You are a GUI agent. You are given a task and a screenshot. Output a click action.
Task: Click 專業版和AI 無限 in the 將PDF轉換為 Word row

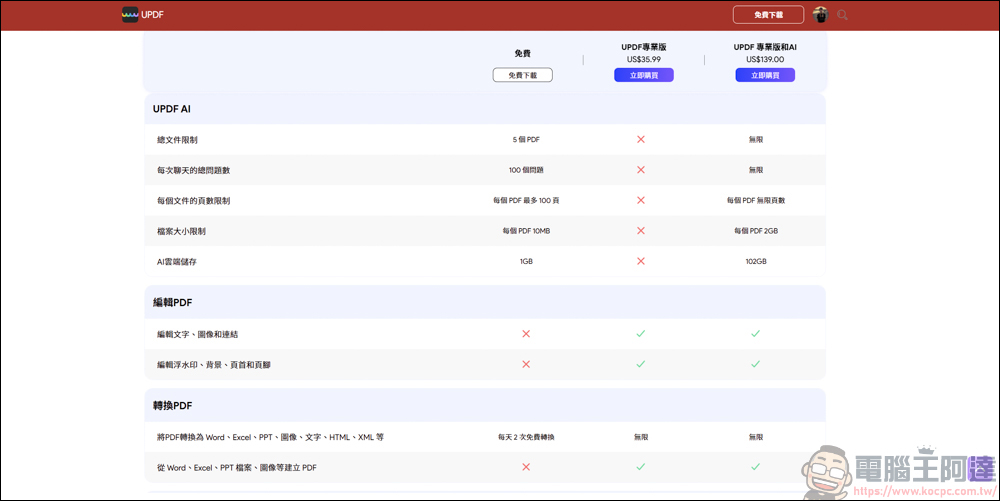(756, 437)
